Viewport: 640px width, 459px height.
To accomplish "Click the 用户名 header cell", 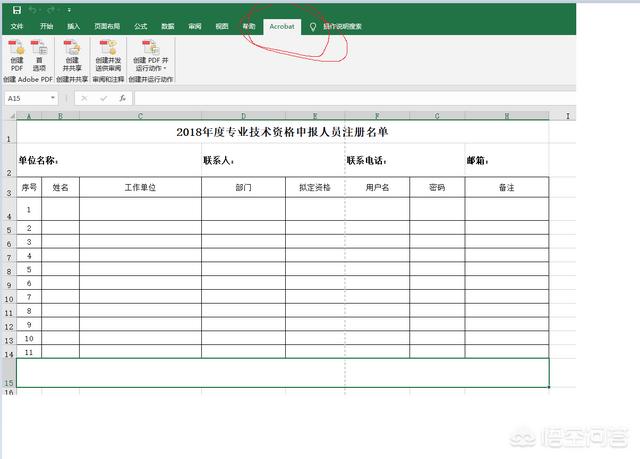I will [377, 187].
